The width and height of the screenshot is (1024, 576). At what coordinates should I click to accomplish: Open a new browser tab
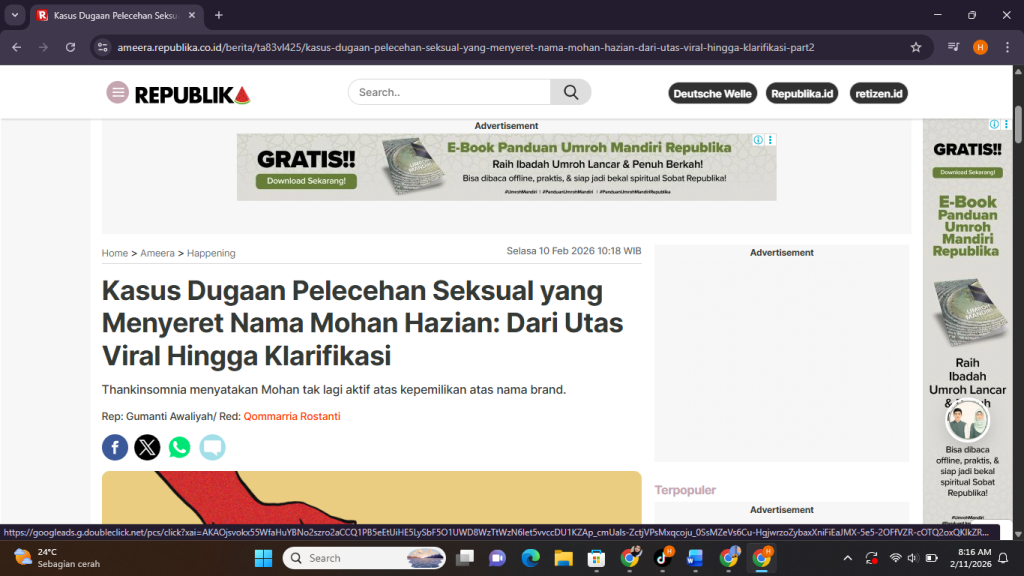219,15
